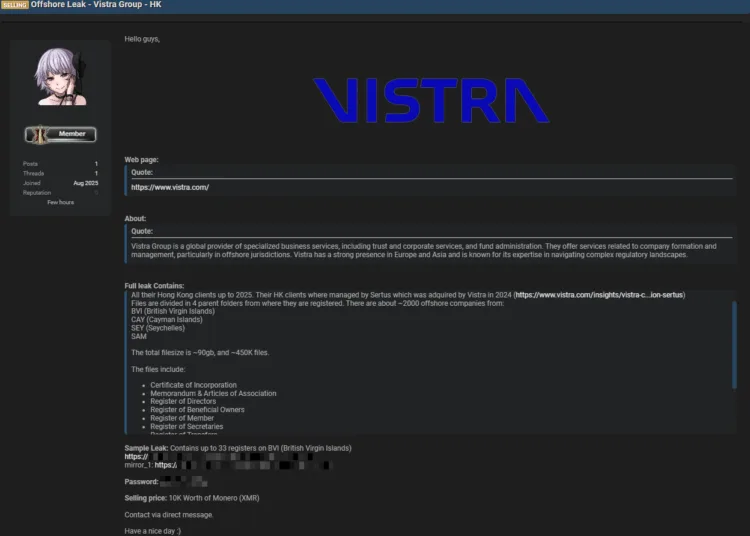Click the Vistra Group description paragraph

click(424, 251)
